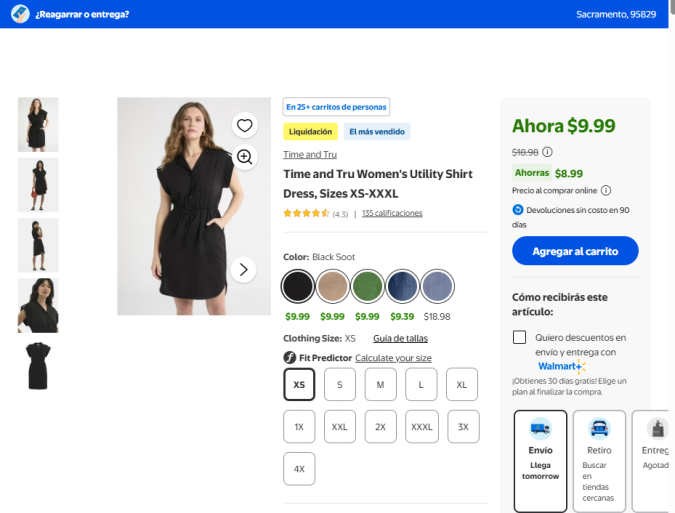Click the star rating icons

[x=306, y=213]
